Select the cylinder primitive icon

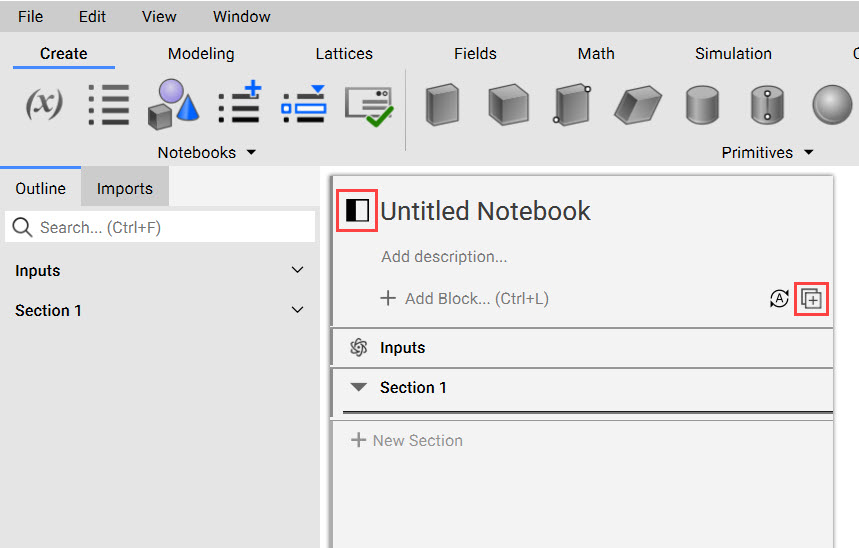point(702,105)
